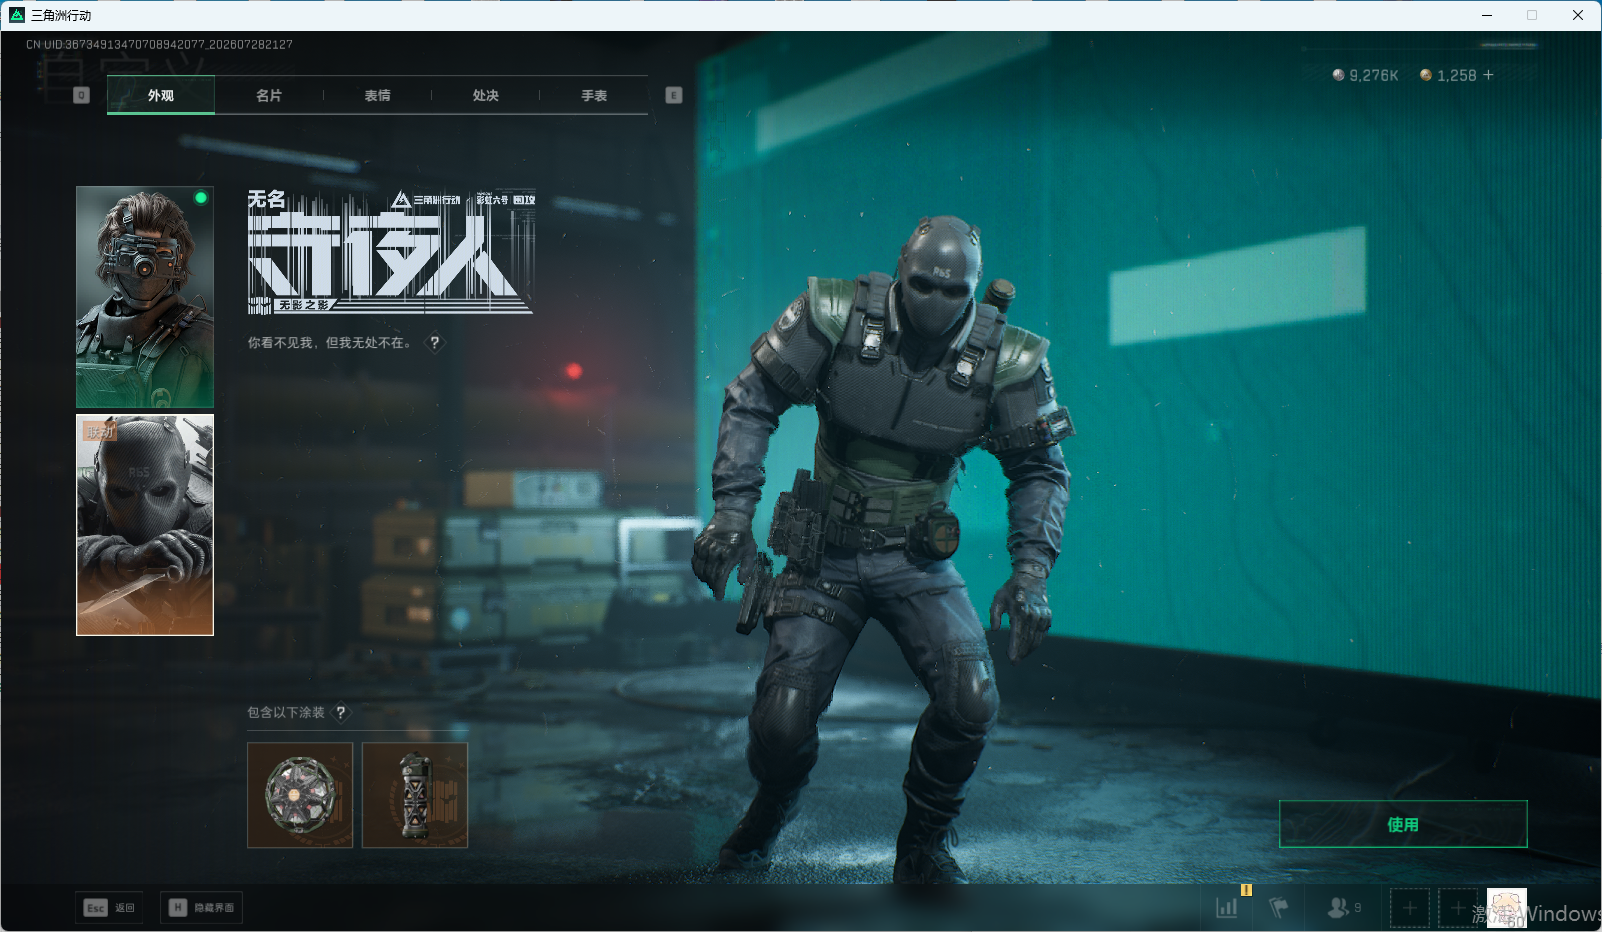Go to the 处决 tab
The image size is (1602, 932).
point(486,95)
